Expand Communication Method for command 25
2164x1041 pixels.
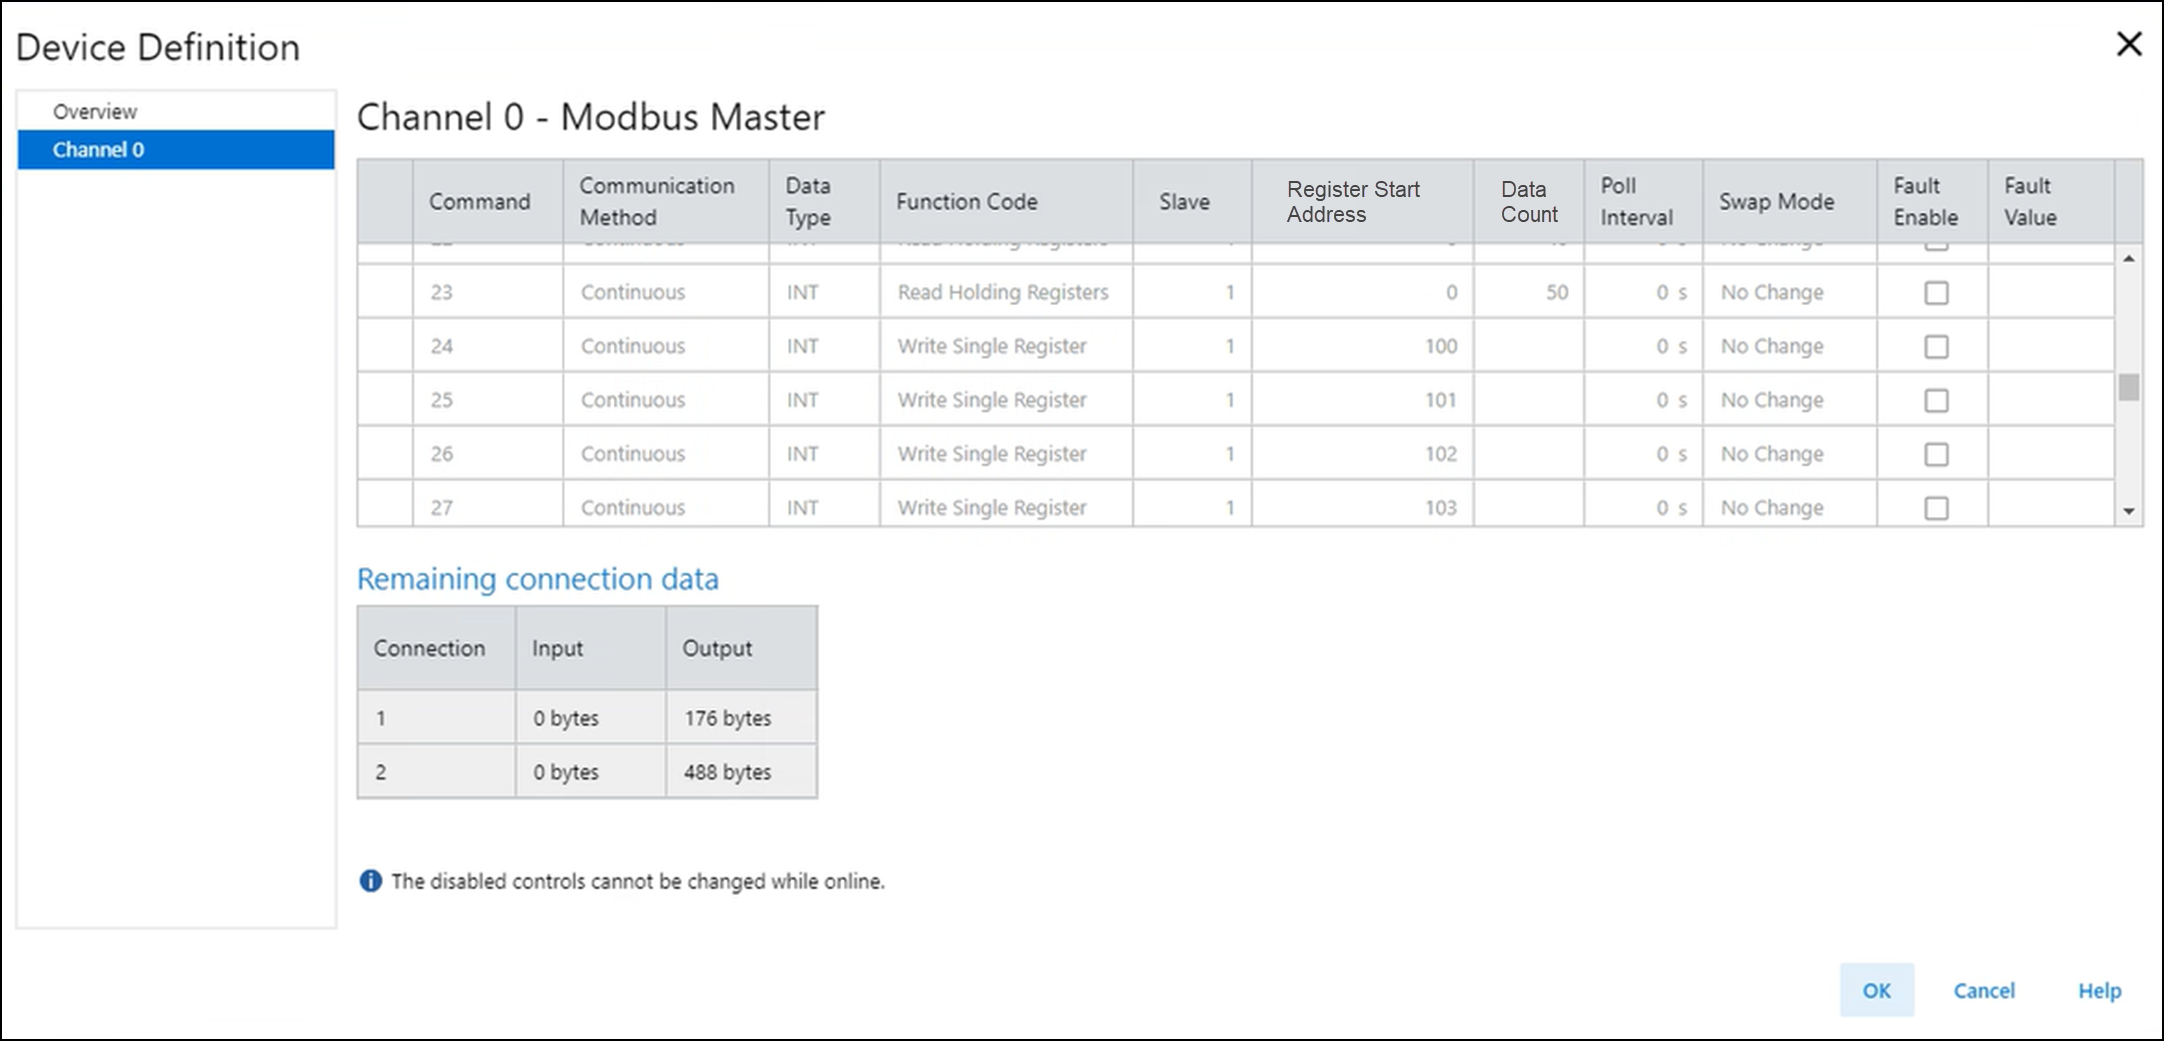pyautogui.click(x=665, y=401)
